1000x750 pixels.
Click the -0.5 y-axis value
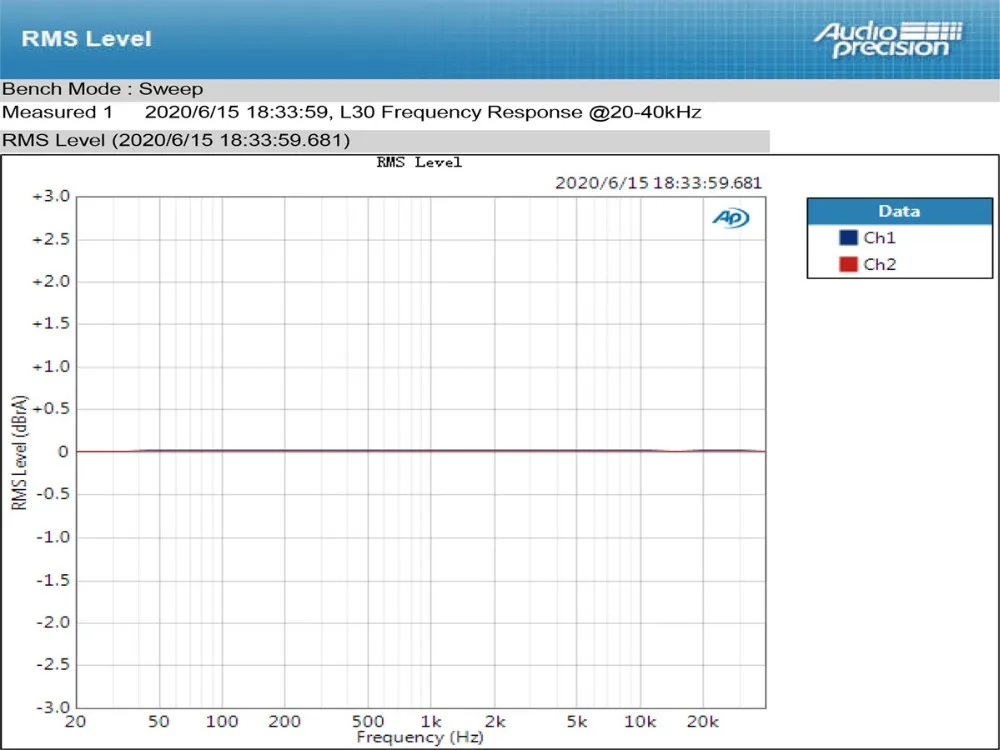tap(53, 494)
